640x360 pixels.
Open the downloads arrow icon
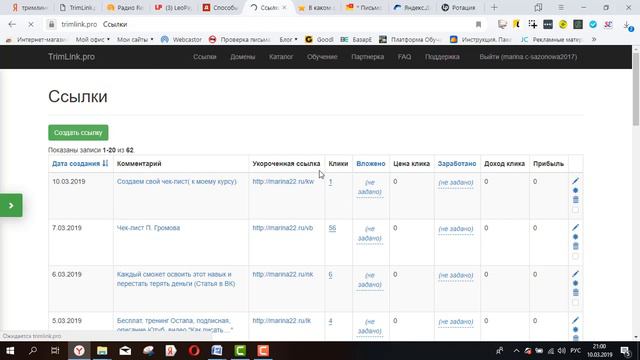click(x=627, y=25)
